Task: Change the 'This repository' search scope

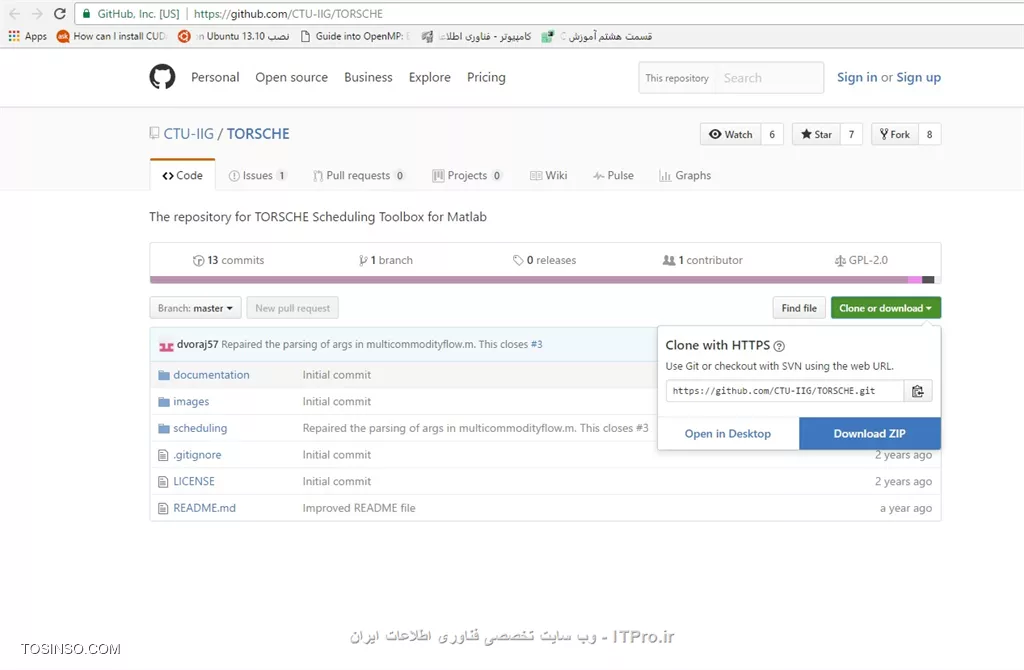Action: 677,78
